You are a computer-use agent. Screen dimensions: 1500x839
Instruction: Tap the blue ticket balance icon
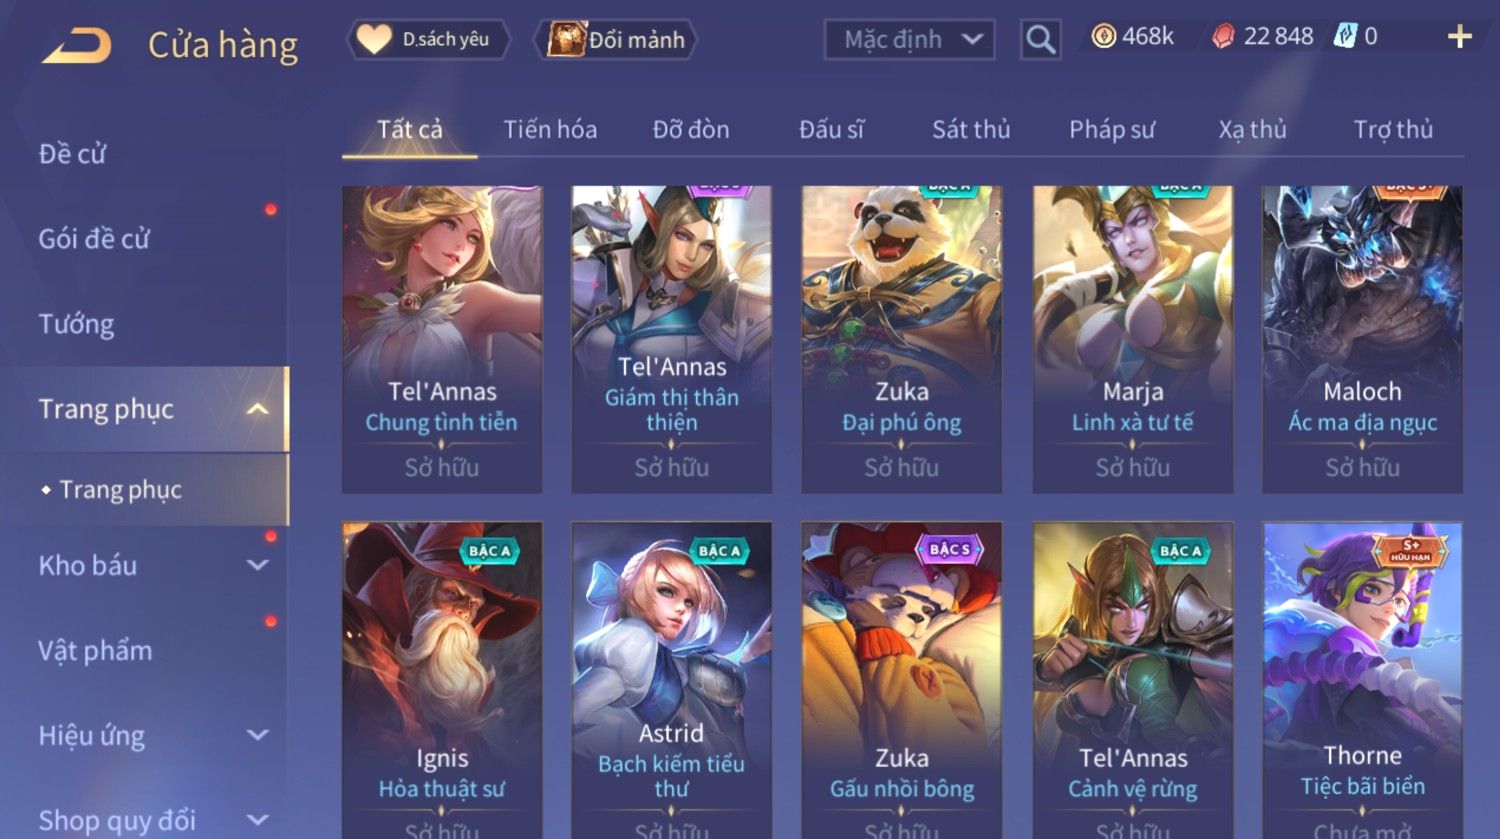[x=1346, y=37]
